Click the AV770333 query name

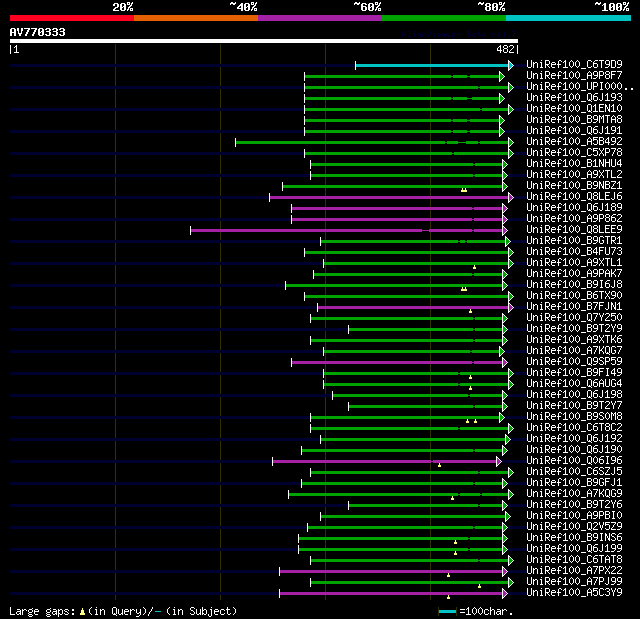point(38,32)
